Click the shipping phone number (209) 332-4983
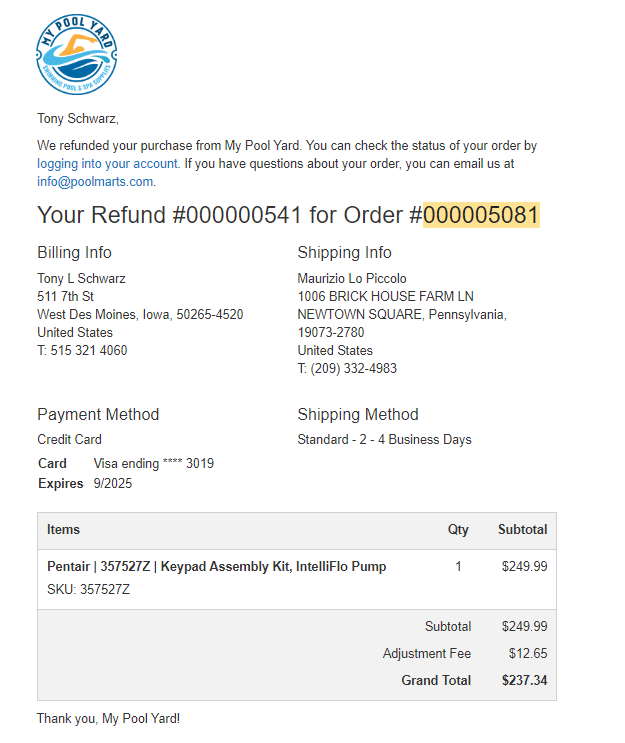This screenshot has height=743, width=625. coord(353,368)
